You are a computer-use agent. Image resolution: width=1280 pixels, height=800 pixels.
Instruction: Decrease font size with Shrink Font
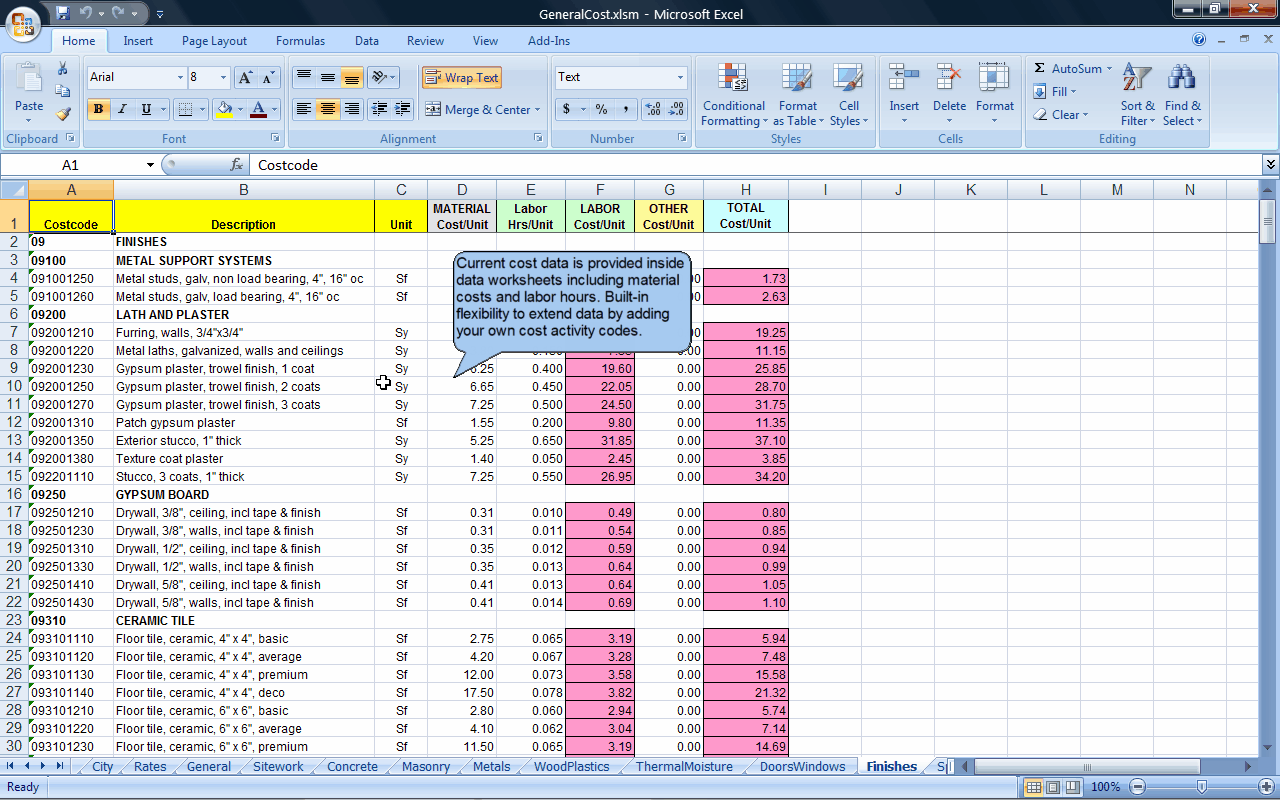click(268, 77)
